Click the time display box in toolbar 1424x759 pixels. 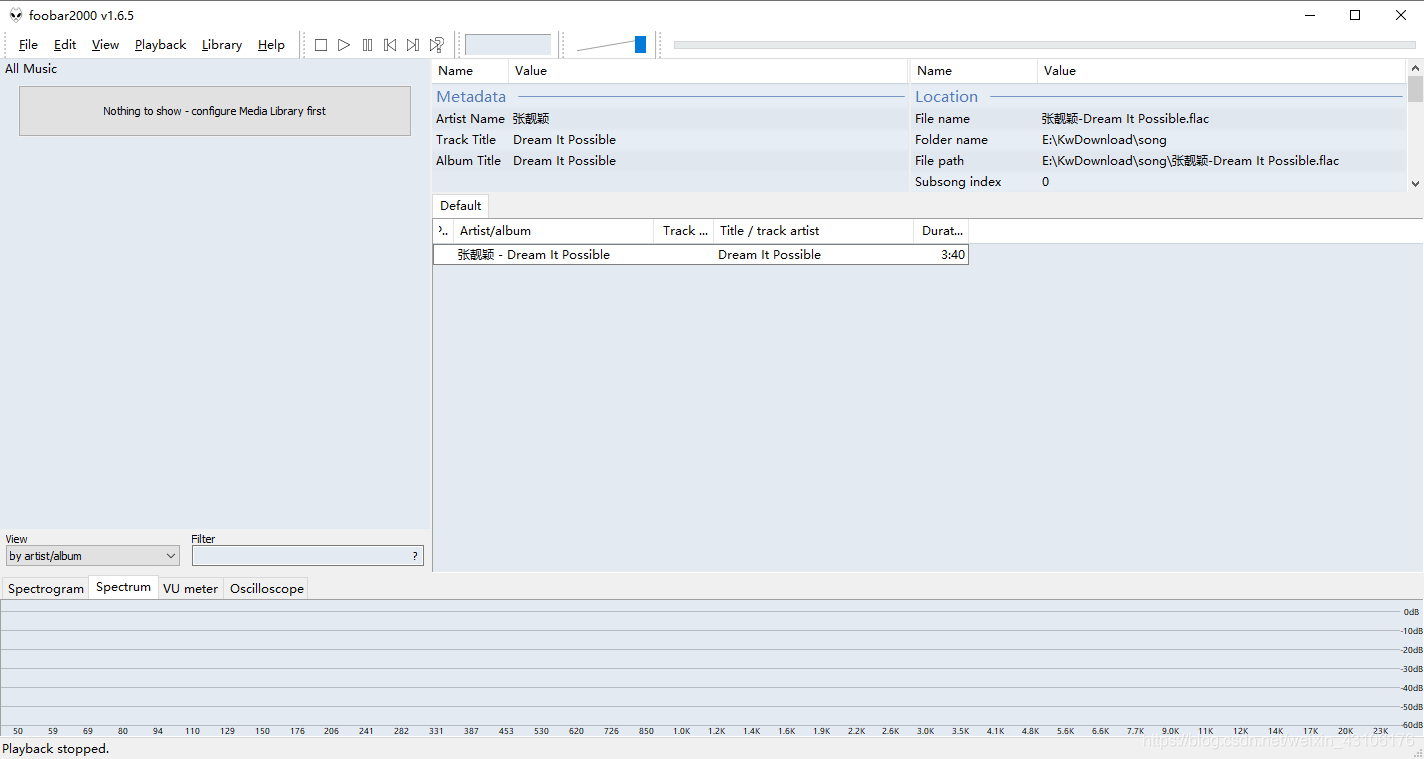click(508, 45)
